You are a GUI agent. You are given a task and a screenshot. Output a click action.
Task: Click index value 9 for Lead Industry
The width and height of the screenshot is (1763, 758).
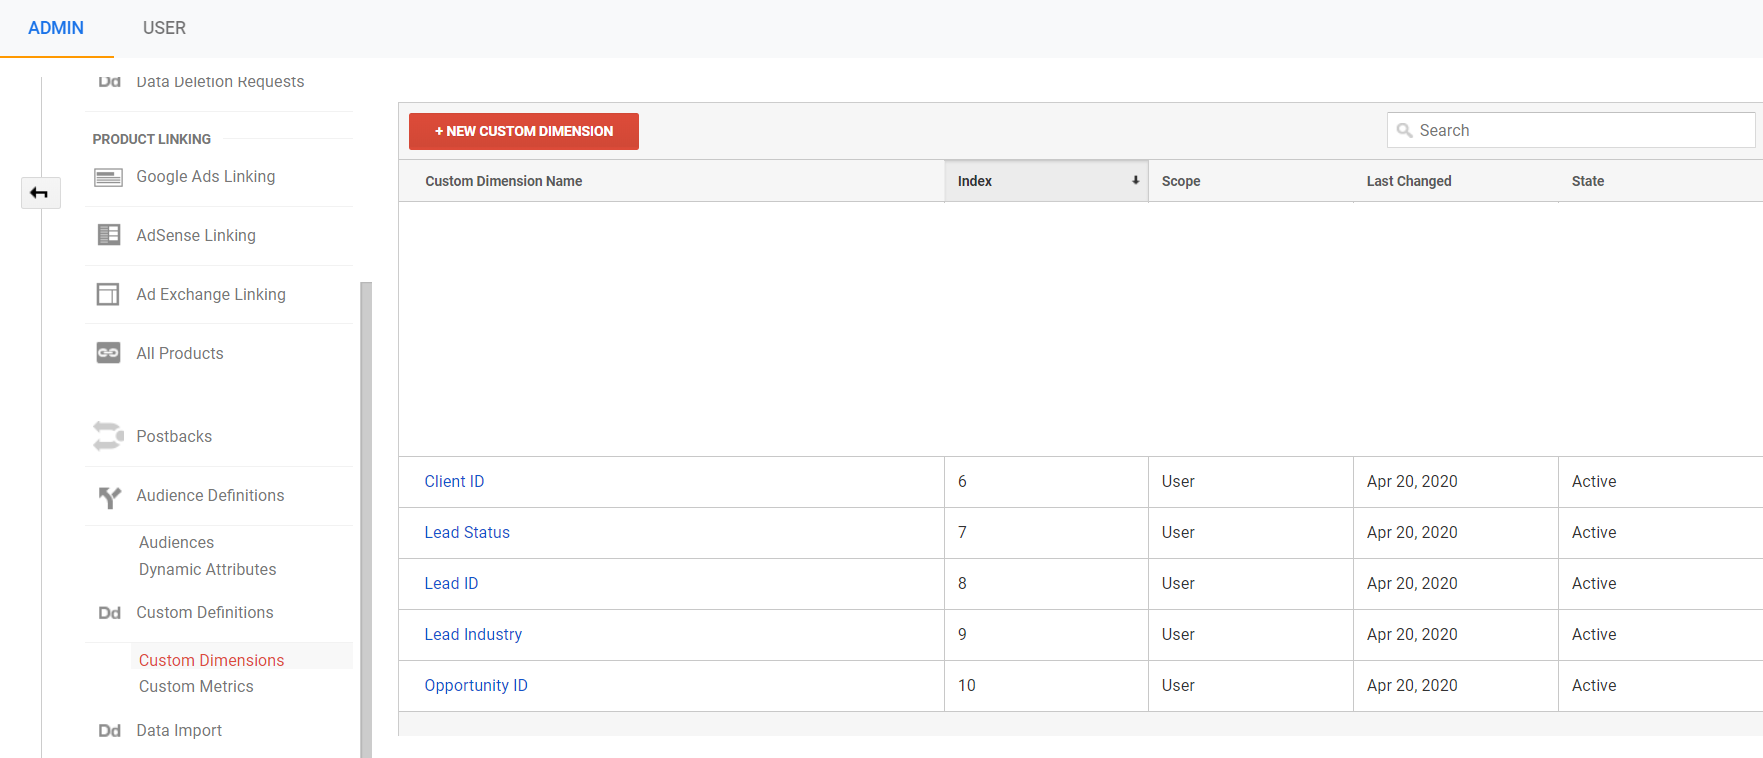pos(962,635)
